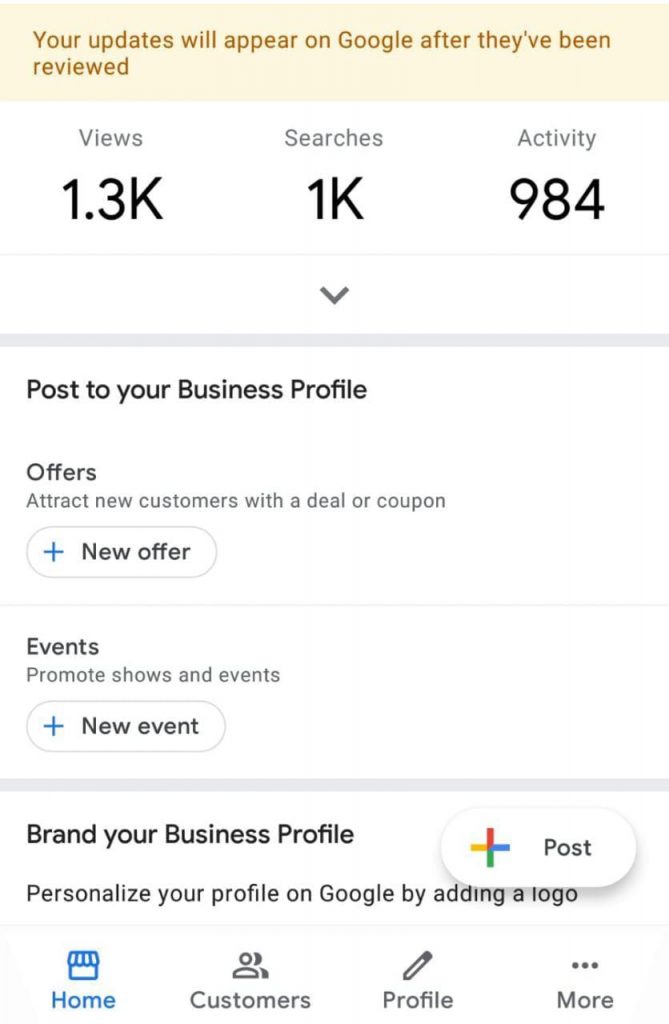Viewport: 669px width, 1024px height.
Task: View the 1.3K Views stat
Action: 111,175
